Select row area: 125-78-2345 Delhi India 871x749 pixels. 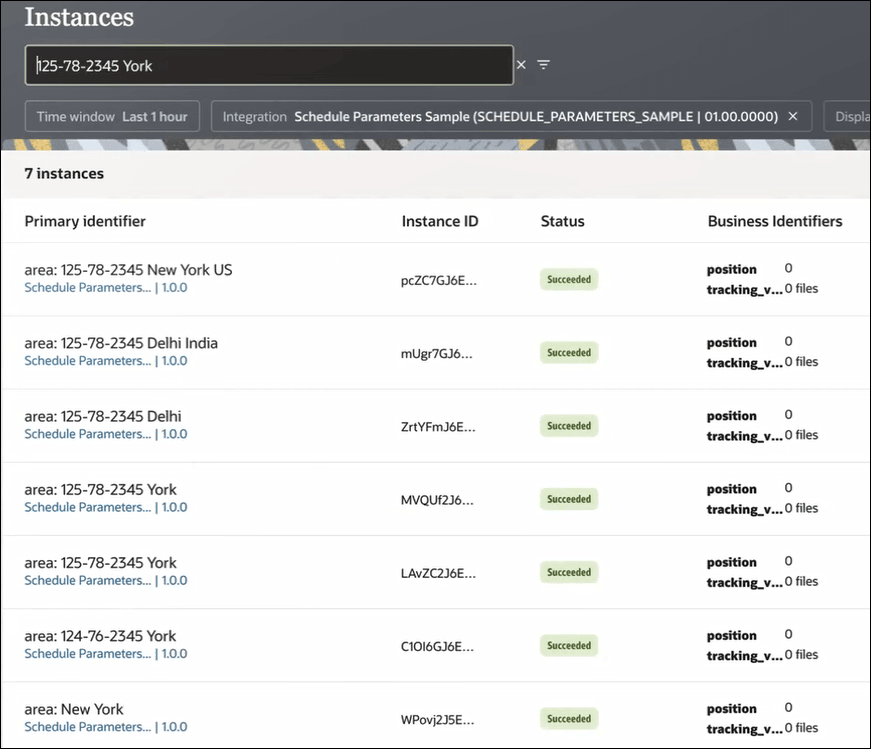click(436, 352)
